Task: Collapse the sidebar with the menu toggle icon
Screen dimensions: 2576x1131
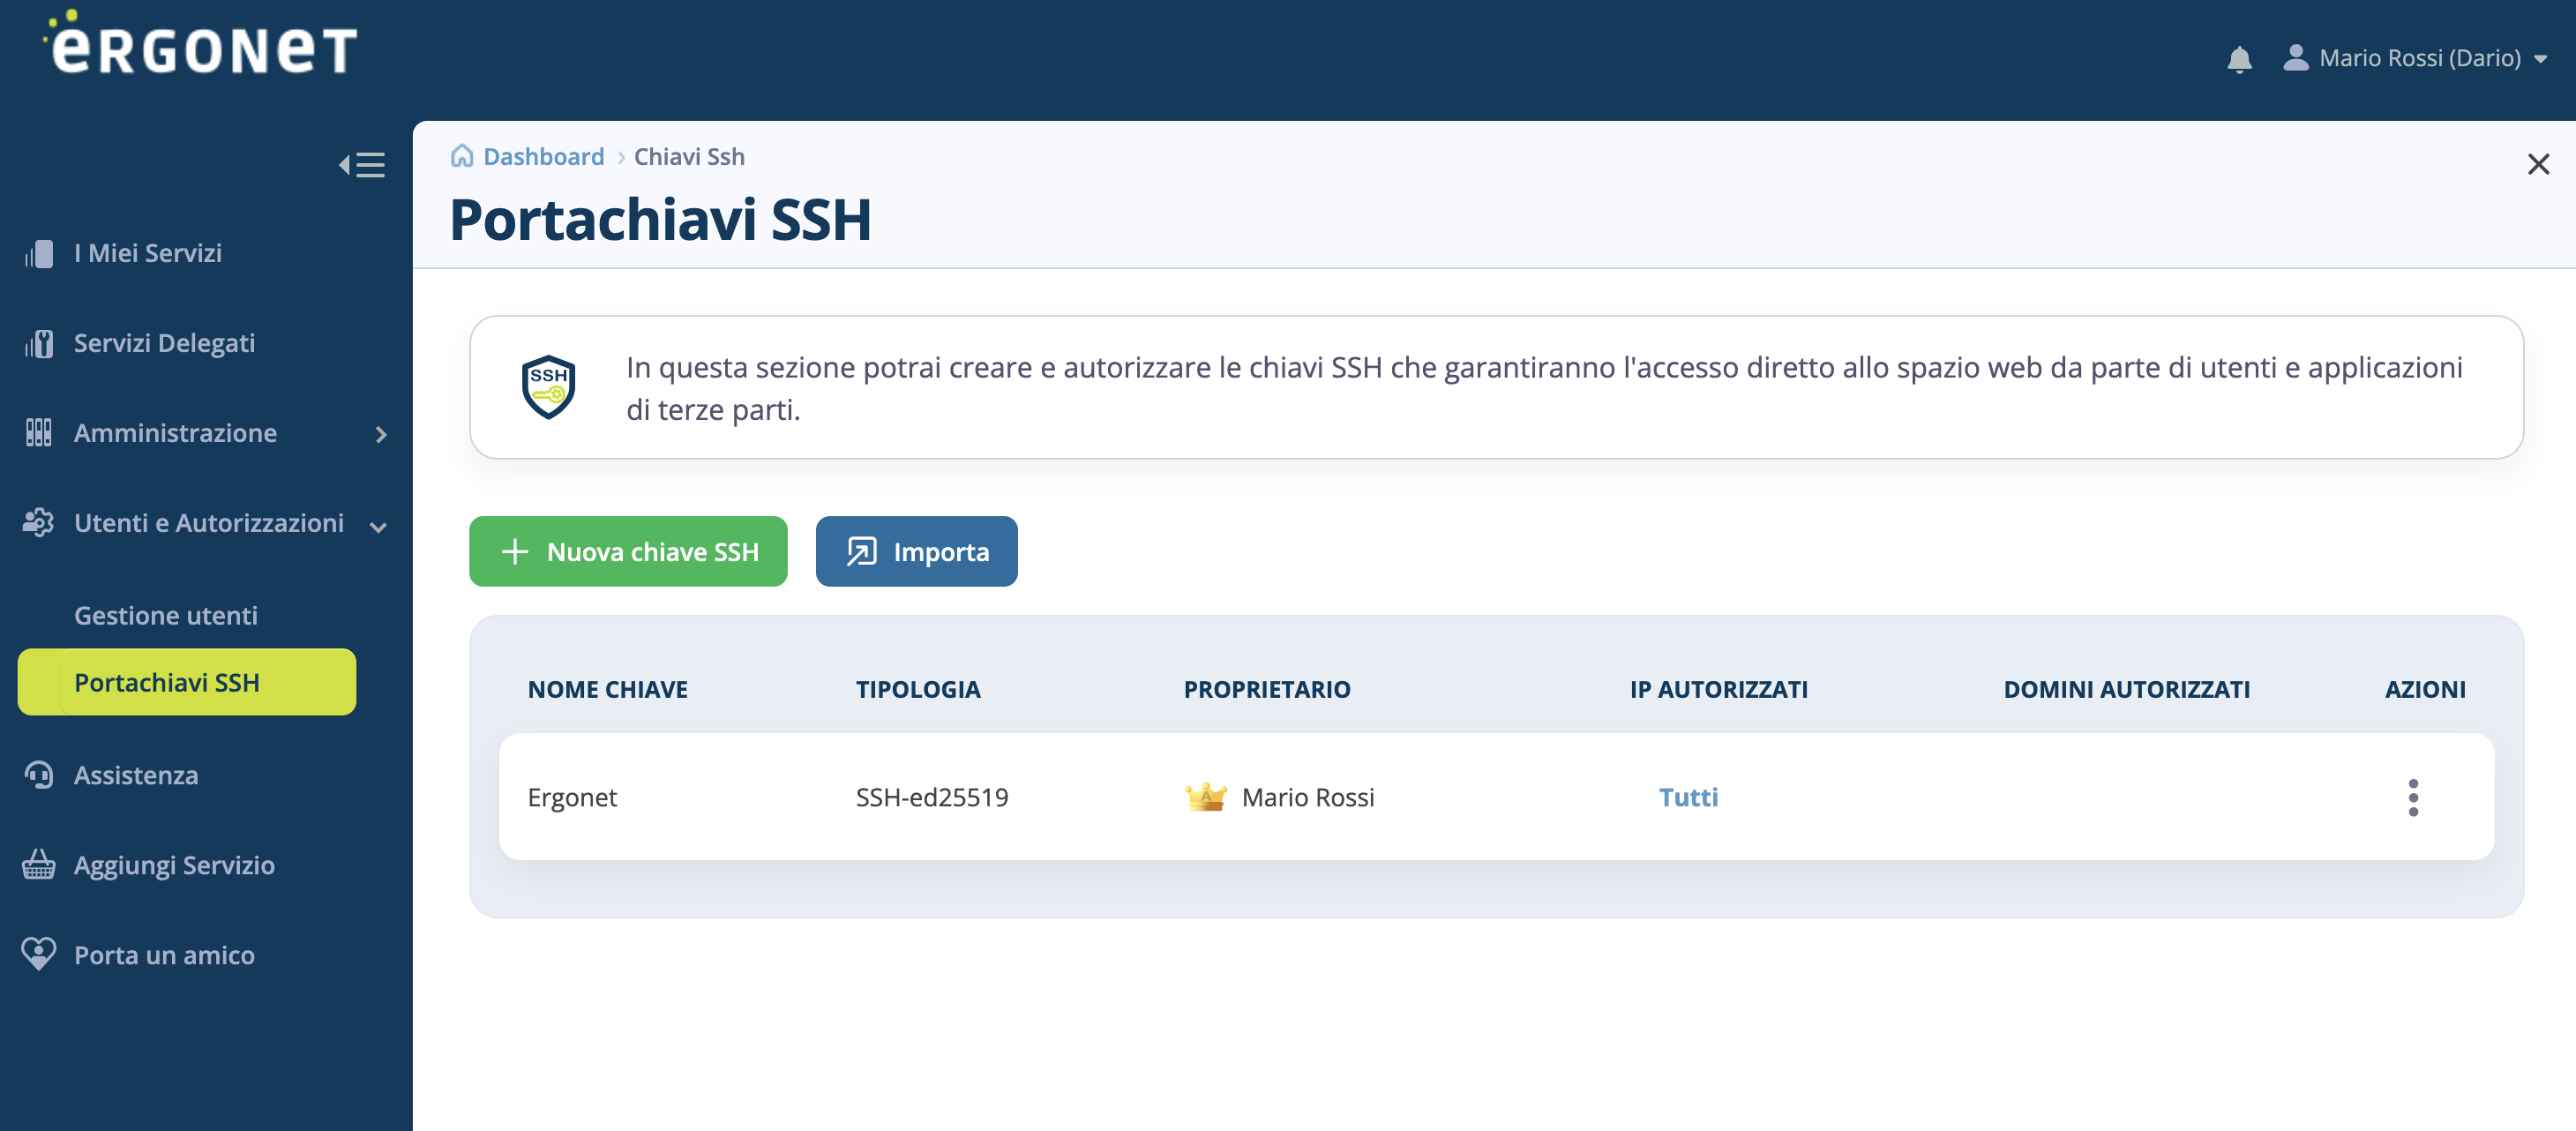Action: point(361,165)
